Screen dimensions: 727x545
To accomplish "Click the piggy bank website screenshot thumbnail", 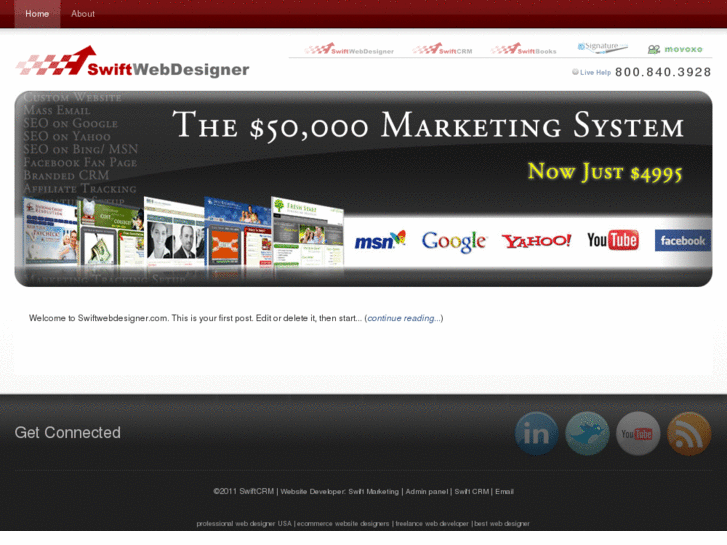I will point(111,232).
